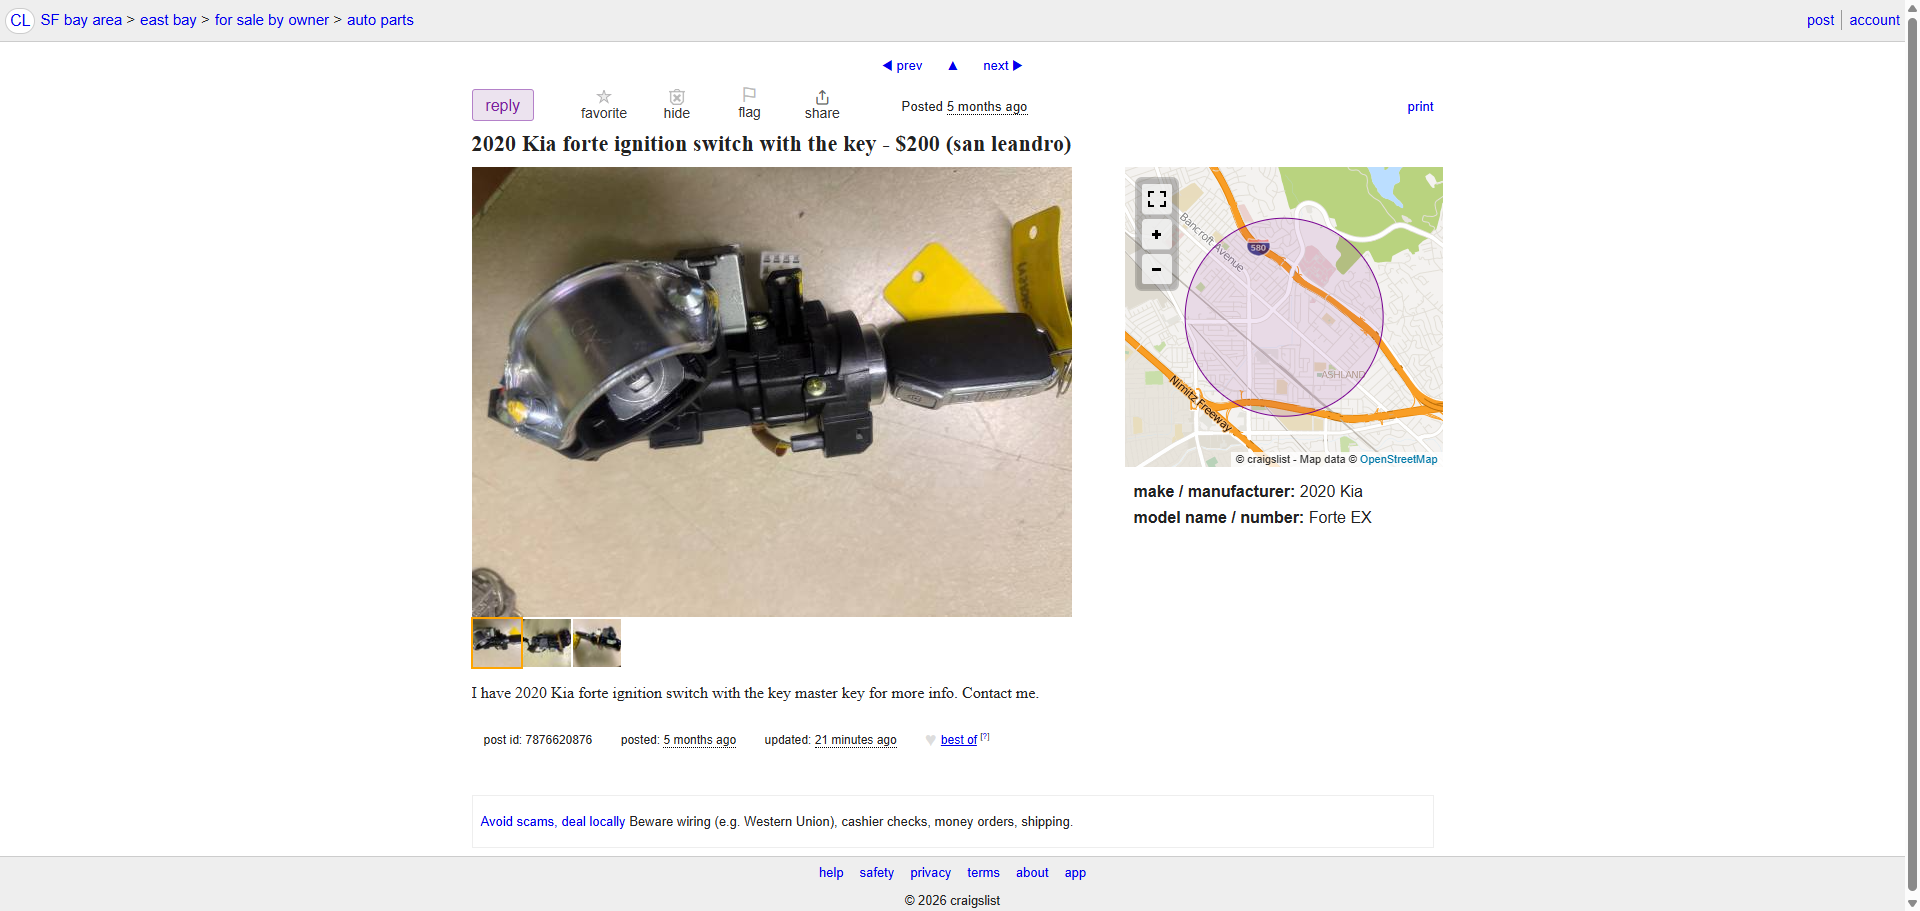
Task: Open the east bay breadcrumb link
Action: coord(168,20)
